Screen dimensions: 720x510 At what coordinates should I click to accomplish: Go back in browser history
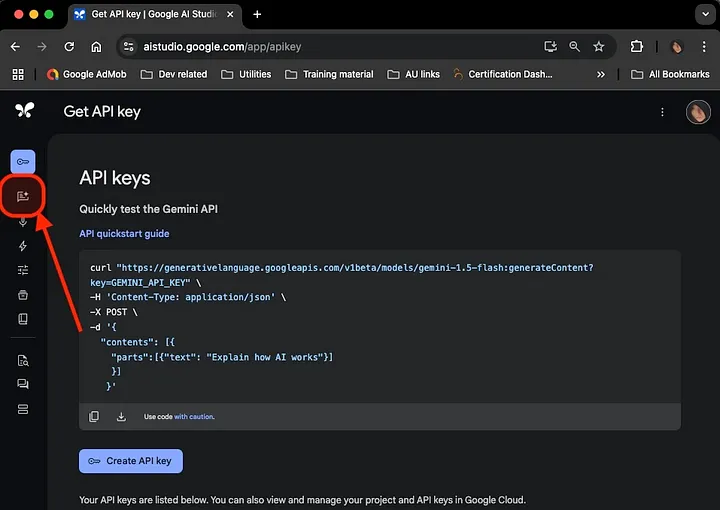15,46
